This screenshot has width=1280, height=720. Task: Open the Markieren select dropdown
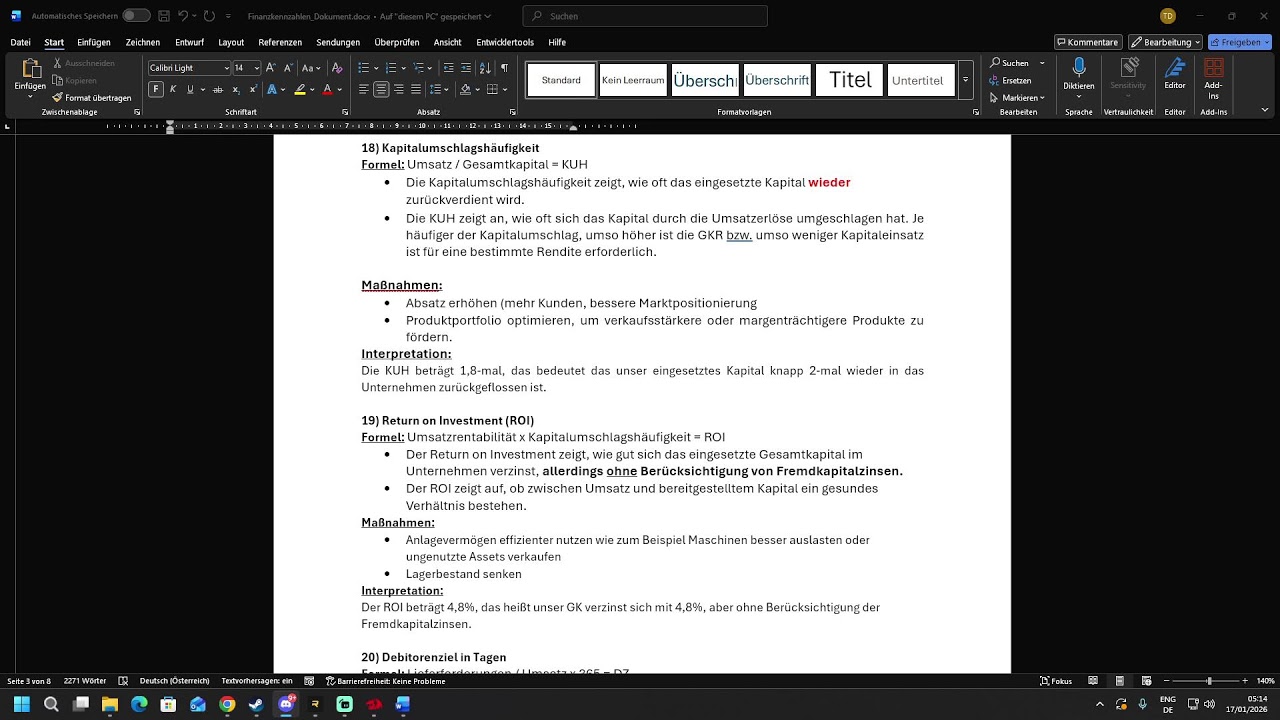[1017, 98]
